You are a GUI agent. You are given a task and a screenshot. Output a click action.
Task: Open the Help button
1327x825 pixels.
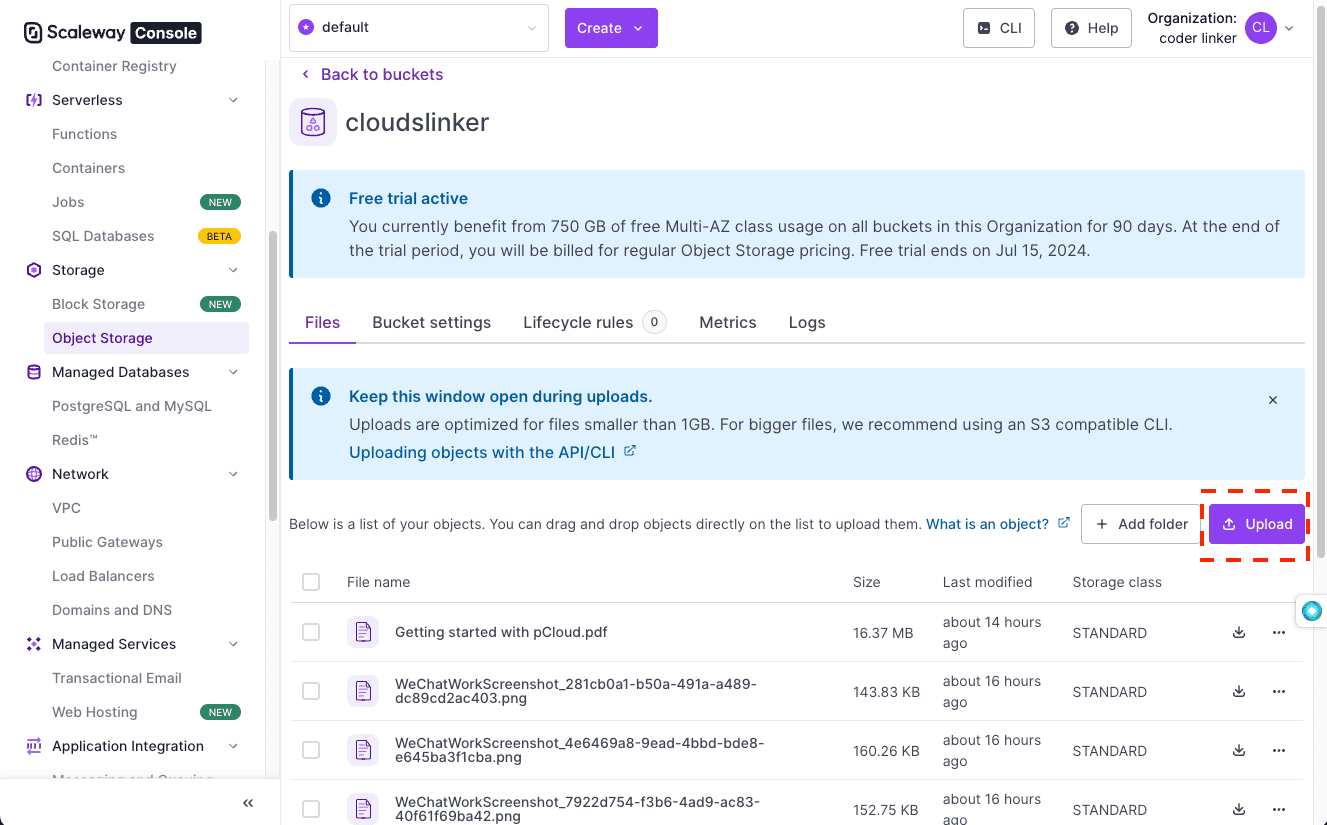click(x=1091, y=28)
